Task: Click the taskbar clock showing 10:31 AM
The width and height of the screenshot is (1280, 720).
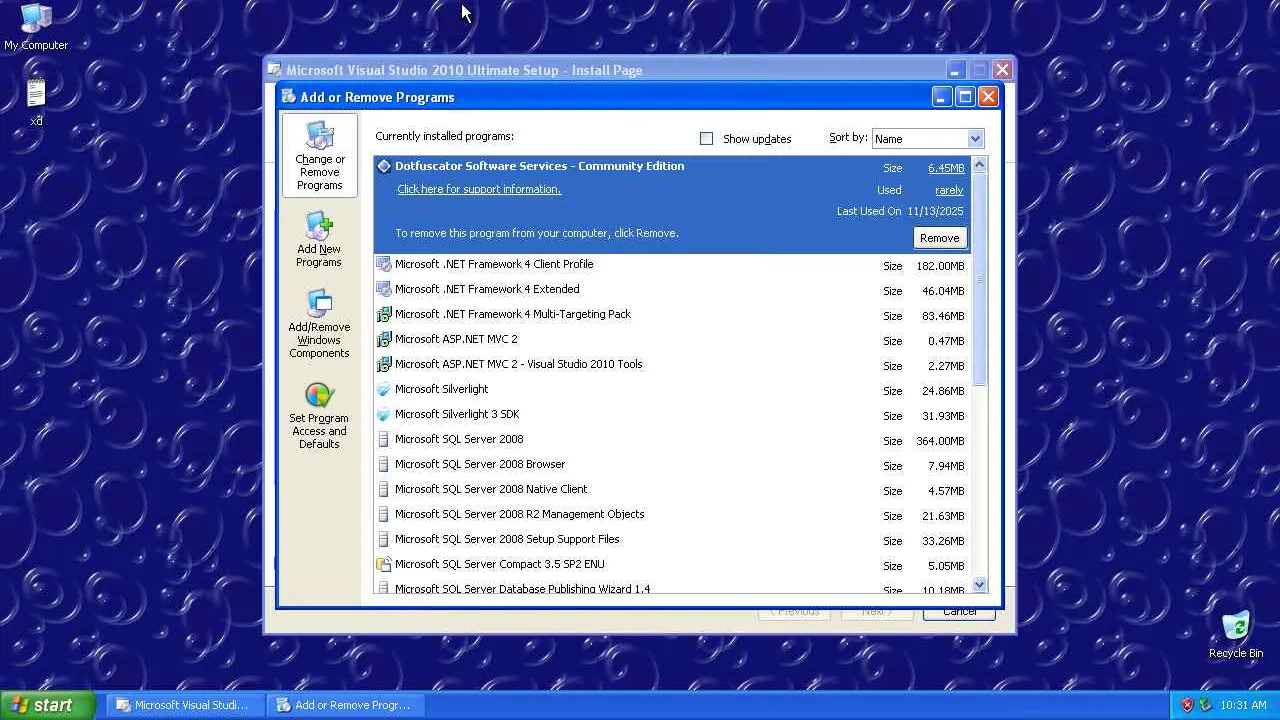Action: pos(1243,705)
